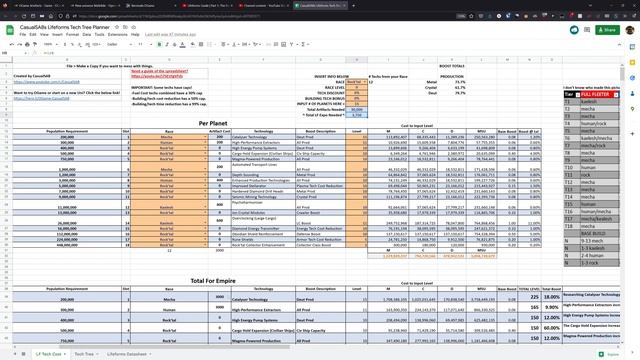
Task: Open the RACE dropdown in info section
Action: (x=364, y=82)
